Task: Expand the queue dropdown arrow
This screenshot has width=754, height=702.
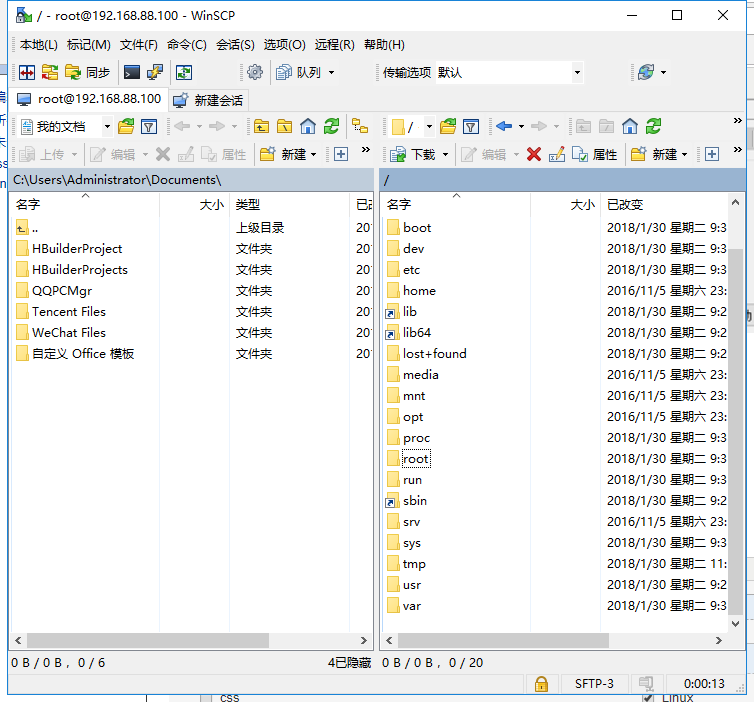Action: tap(331, 73)
